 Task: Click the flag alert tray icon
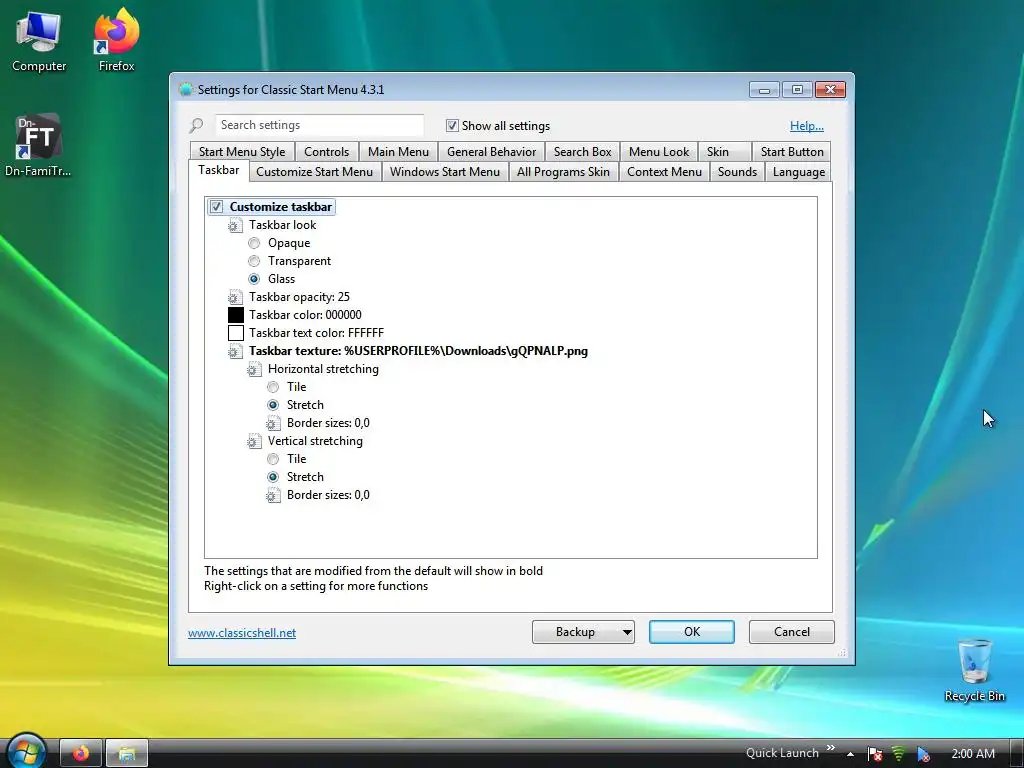(875, 754)
